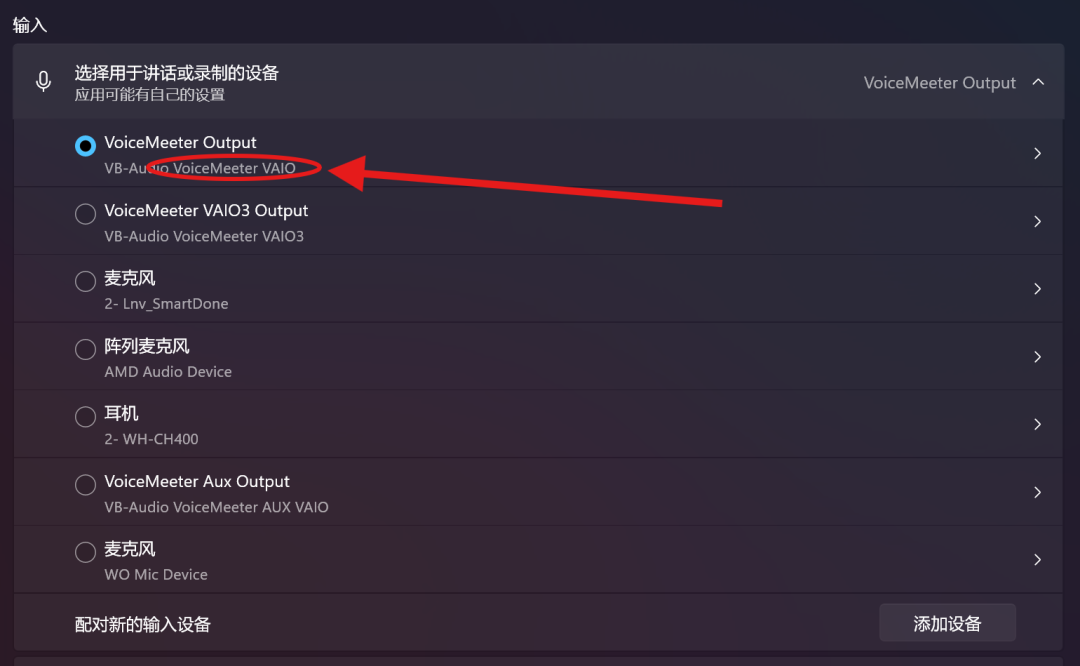Screen dimensions: 1080x666
Task: Select 耳机 WH-CH400 radio button
Action: (x=85, y=417)
